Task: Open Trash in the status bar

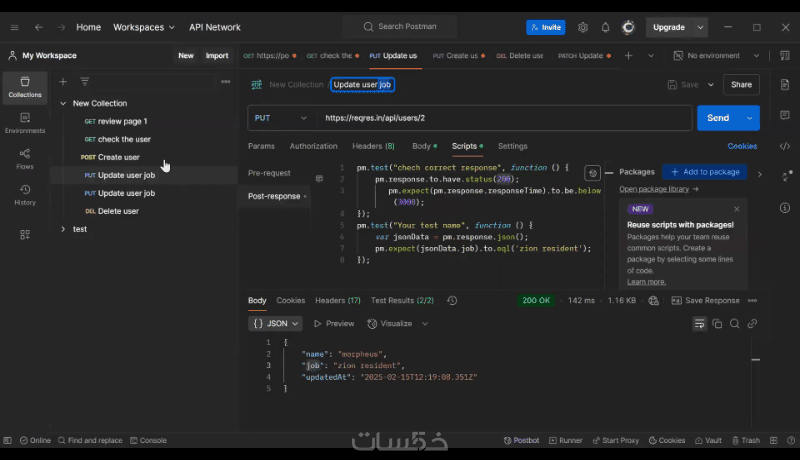Action: click(746, 441)
